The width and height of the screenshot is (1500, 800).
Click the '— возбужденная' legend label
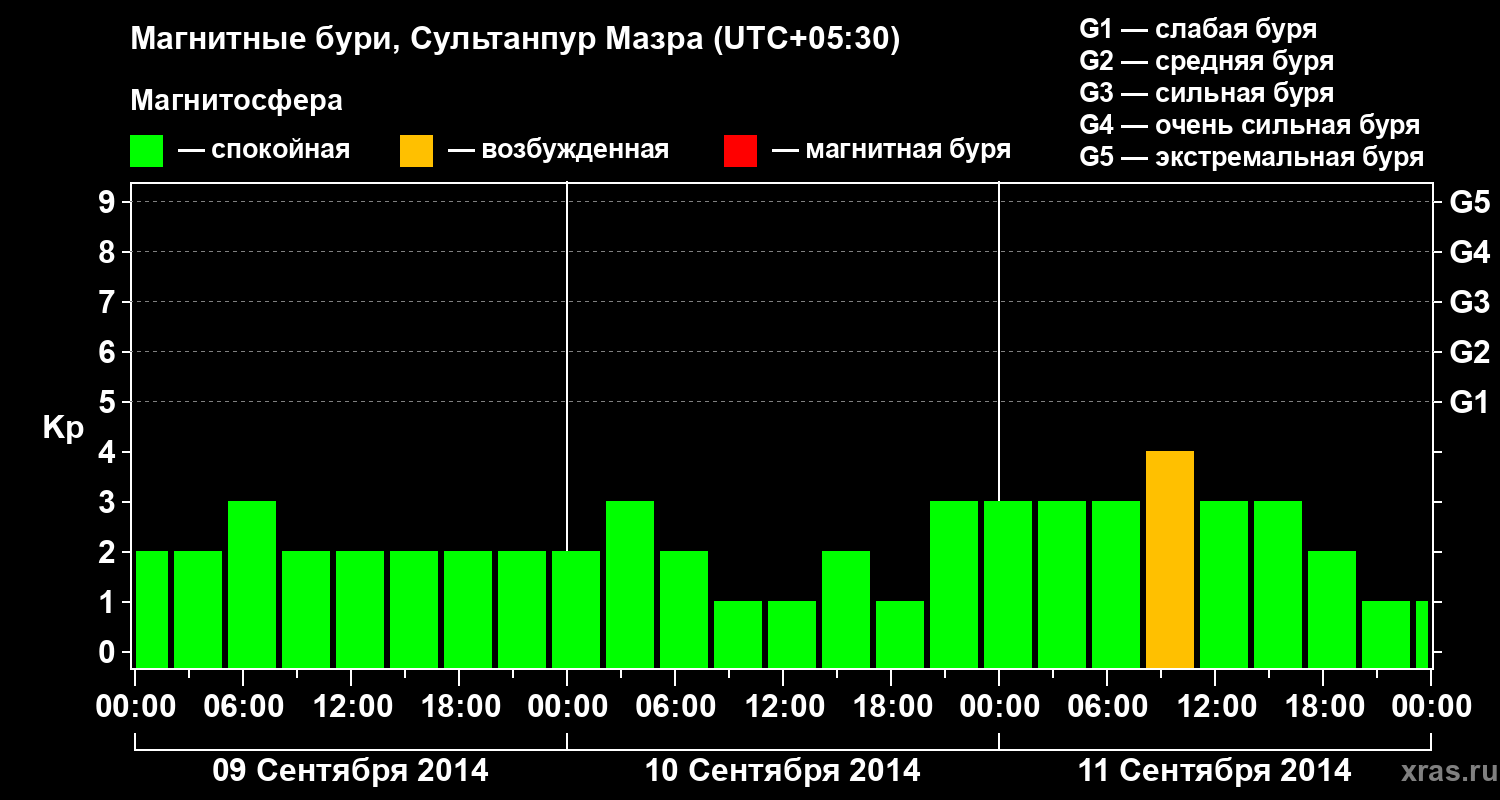558,151
